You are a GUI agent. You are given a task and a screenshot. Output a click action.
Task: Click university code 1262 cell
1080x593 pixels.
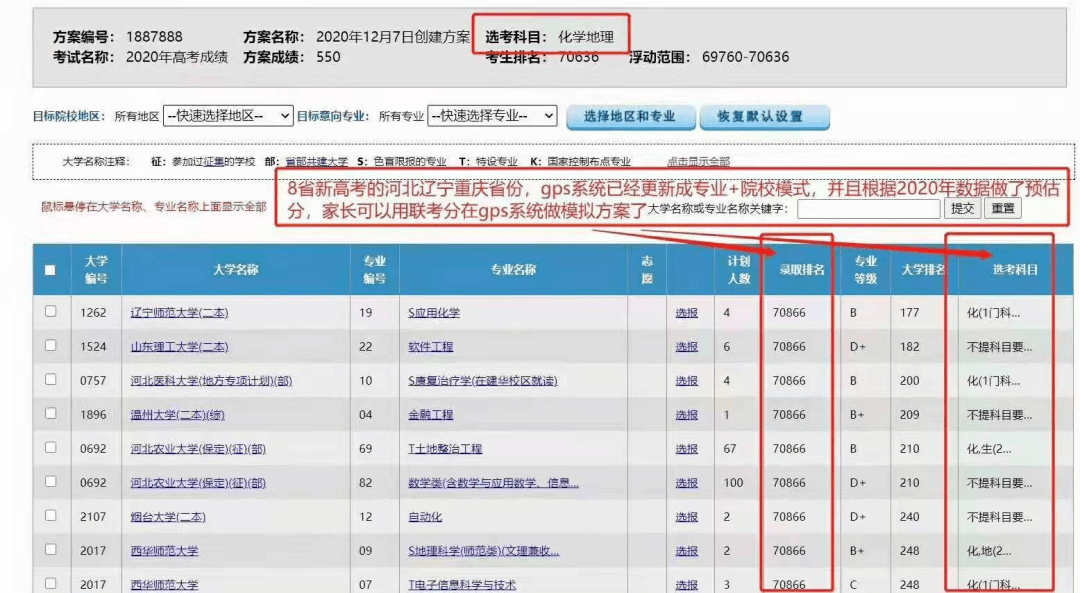click(93, 313)
